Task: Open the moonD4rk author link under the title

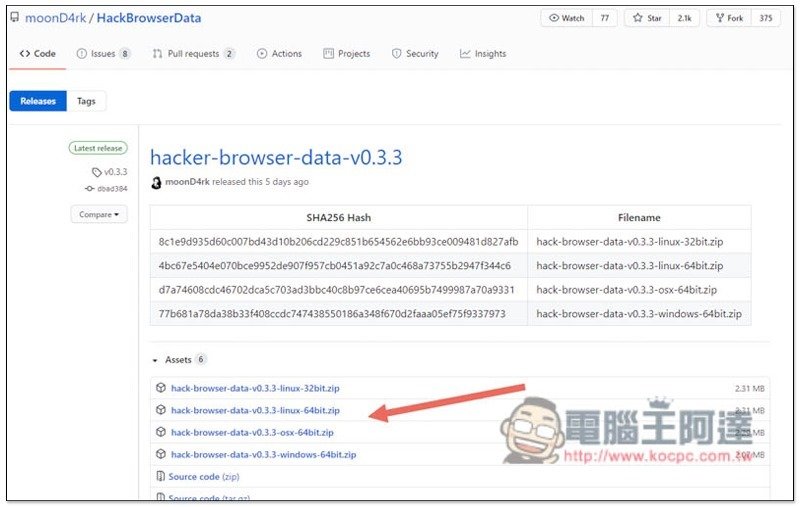Action: 187,182
